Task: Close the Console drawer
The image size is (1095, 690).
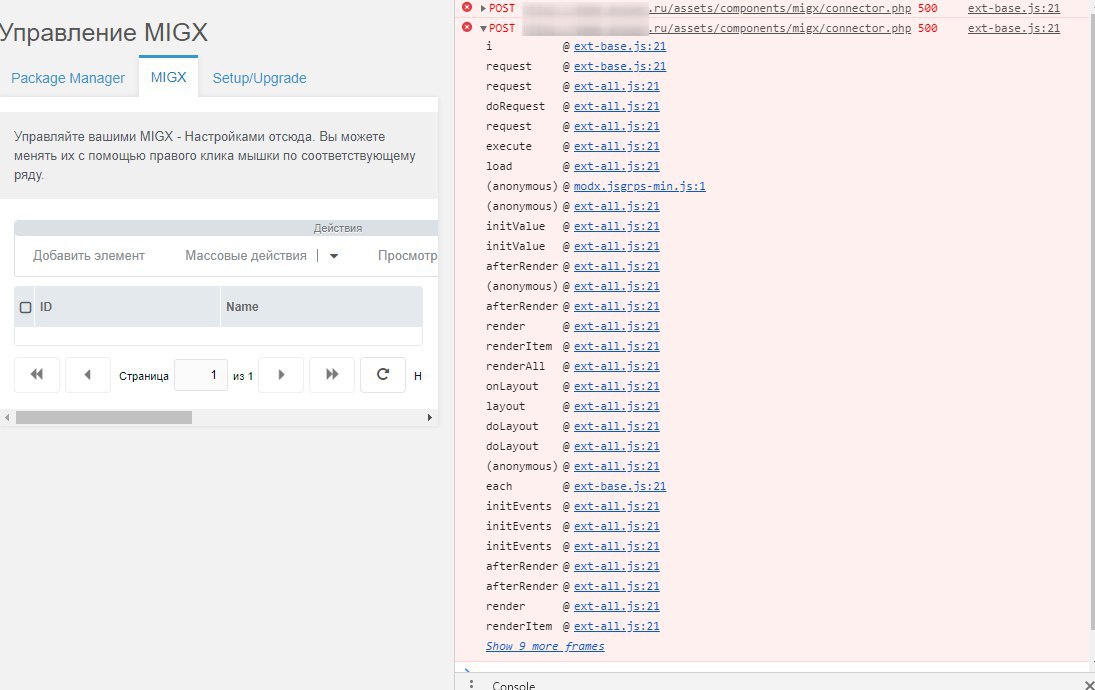Action: pyautogui.click(x=1089, y=685)
